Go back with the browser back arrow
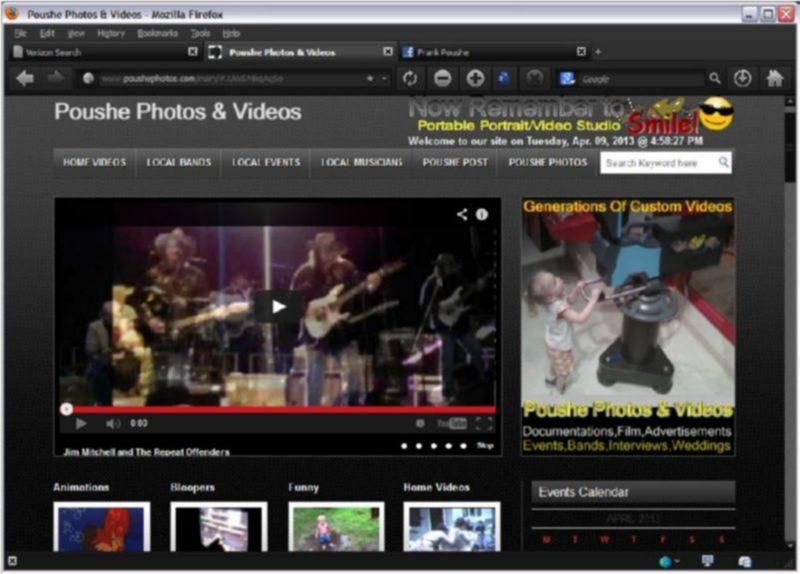Viewport: 800px width, 574px height. pyautogui.click(x=24, y=79)
